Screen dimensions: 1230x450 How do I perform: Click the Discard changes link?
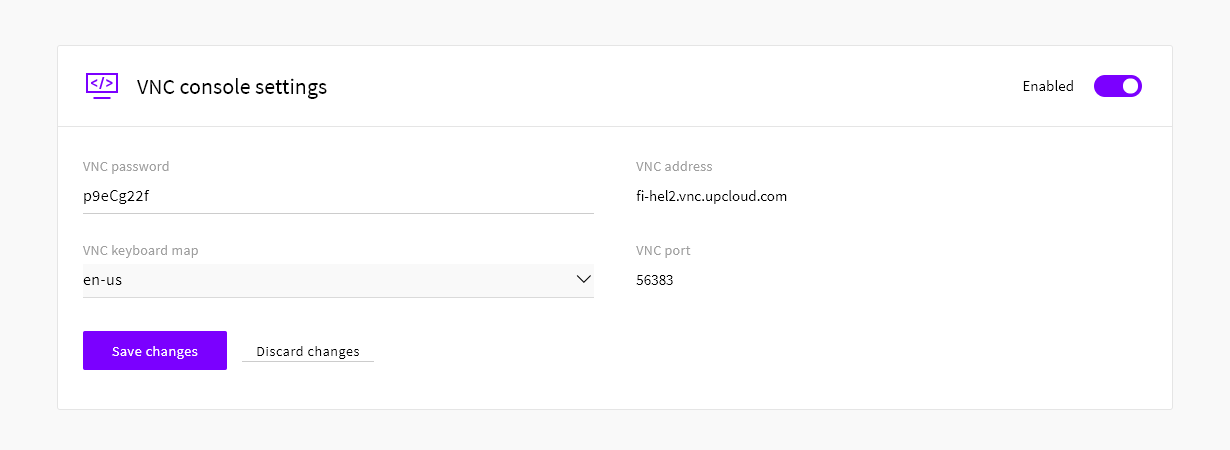click(308, 352)
